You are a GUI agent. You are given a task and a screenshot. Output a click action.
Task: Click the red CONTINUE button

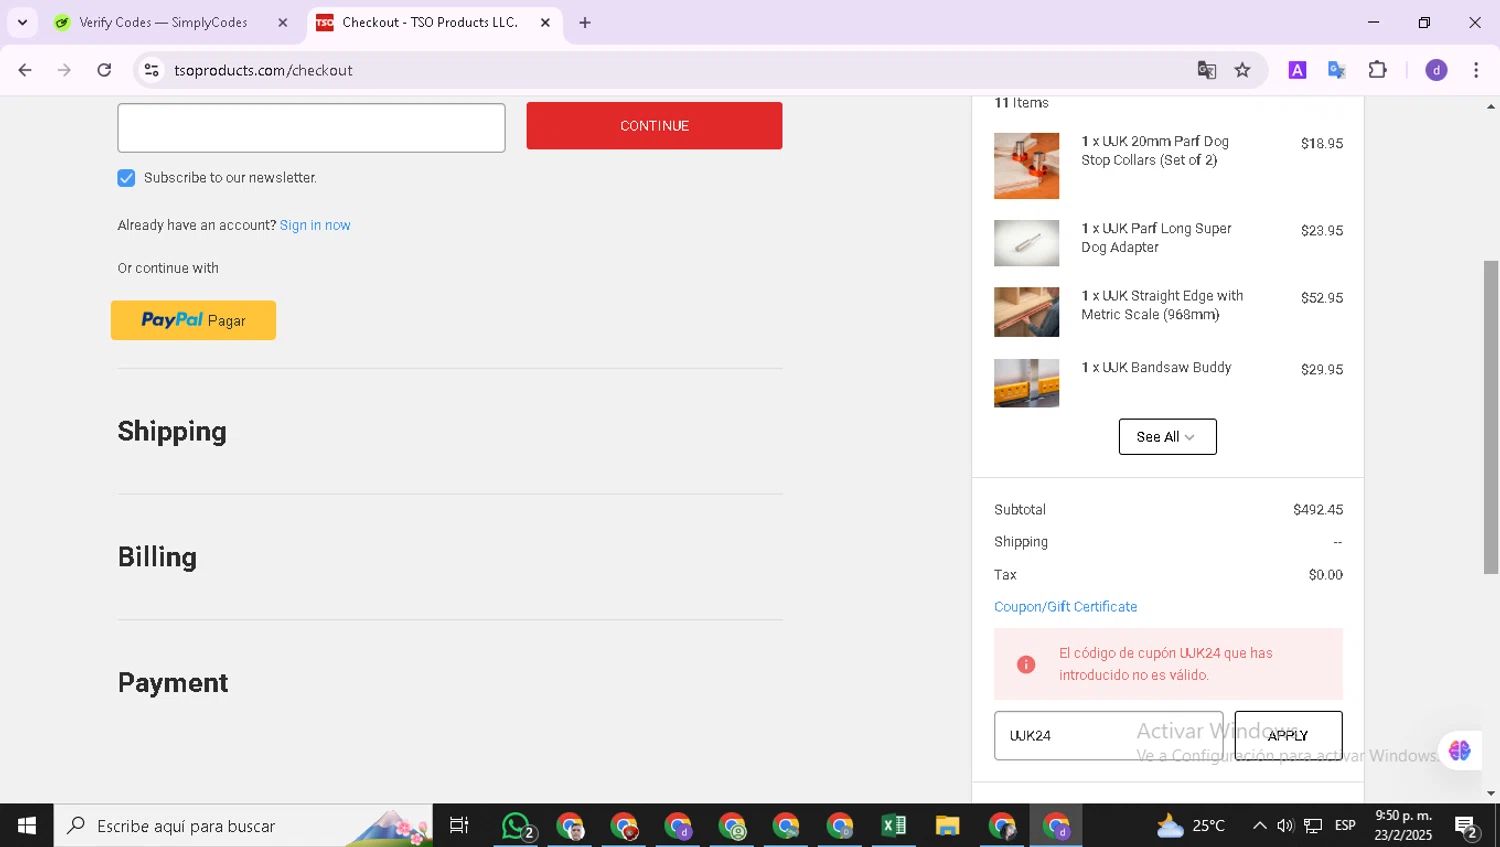tap(654, 126)
